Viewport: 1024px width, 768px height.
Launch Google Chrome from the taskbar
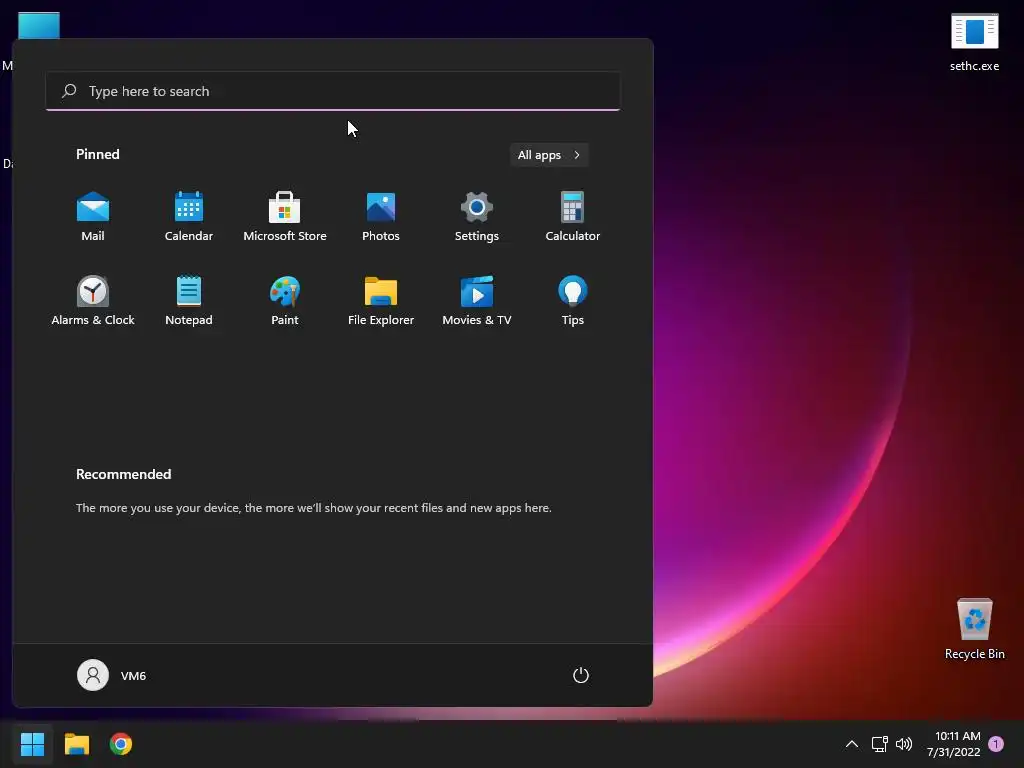pyautogui.click(x=121, y=744)
